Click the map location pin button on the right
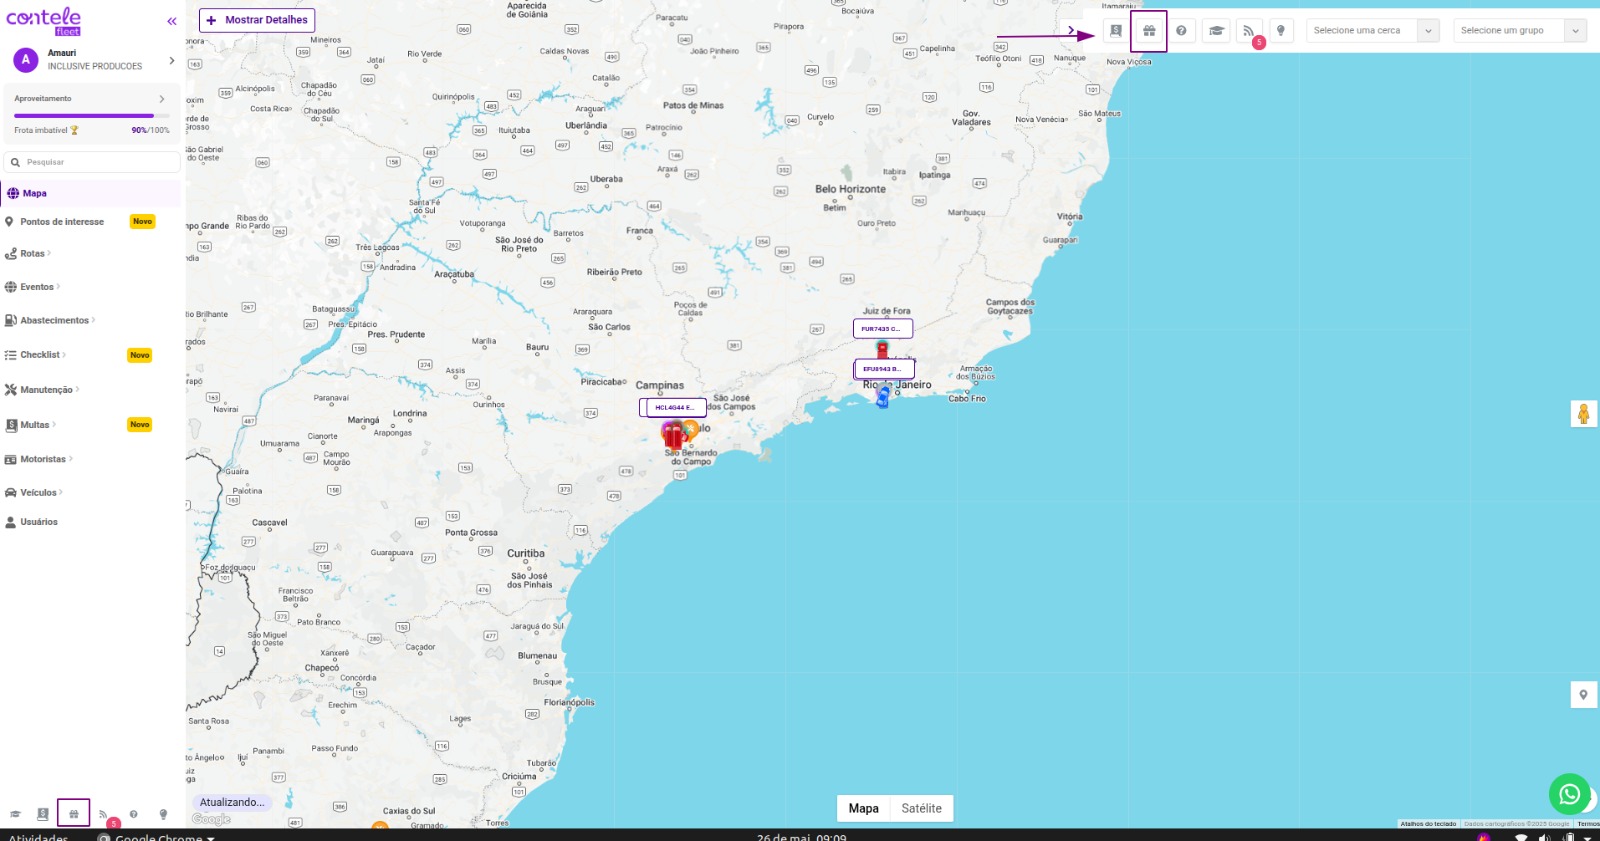Viewport: 1600px width, 841px height. (1583, 695)
